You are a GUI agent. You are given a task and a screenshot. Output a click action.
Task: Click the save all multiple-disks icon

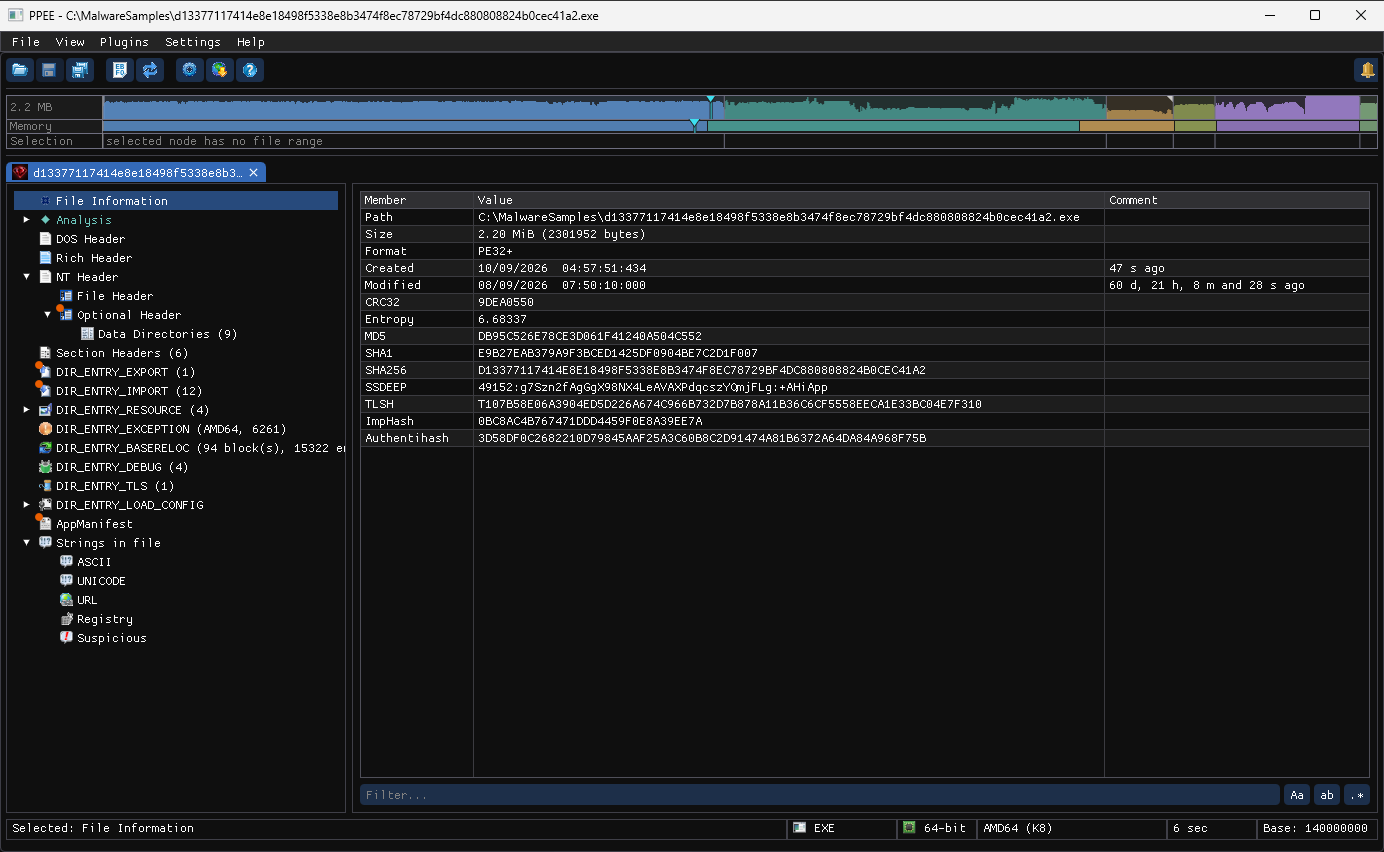pyautogui.click(x=79, y=70)
